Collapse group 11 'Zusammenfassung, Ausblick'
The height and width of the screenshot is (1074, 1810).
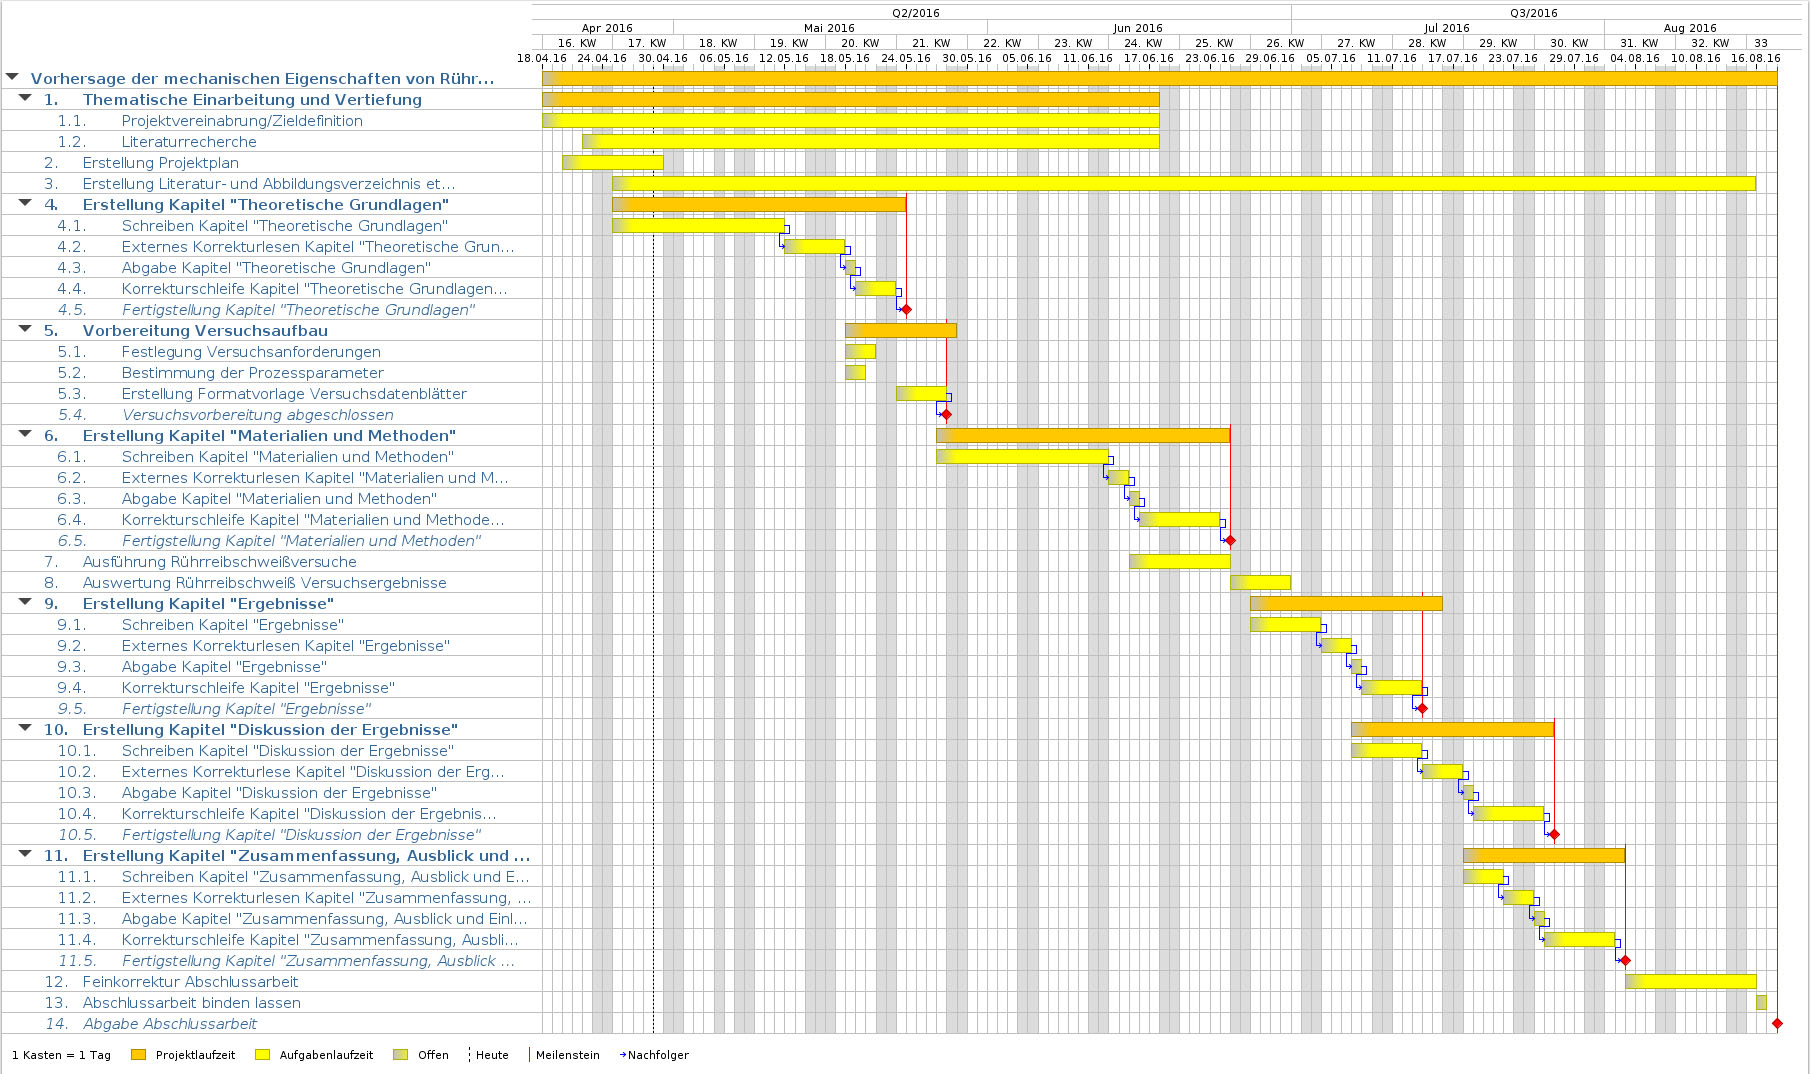tap(25, 854)
